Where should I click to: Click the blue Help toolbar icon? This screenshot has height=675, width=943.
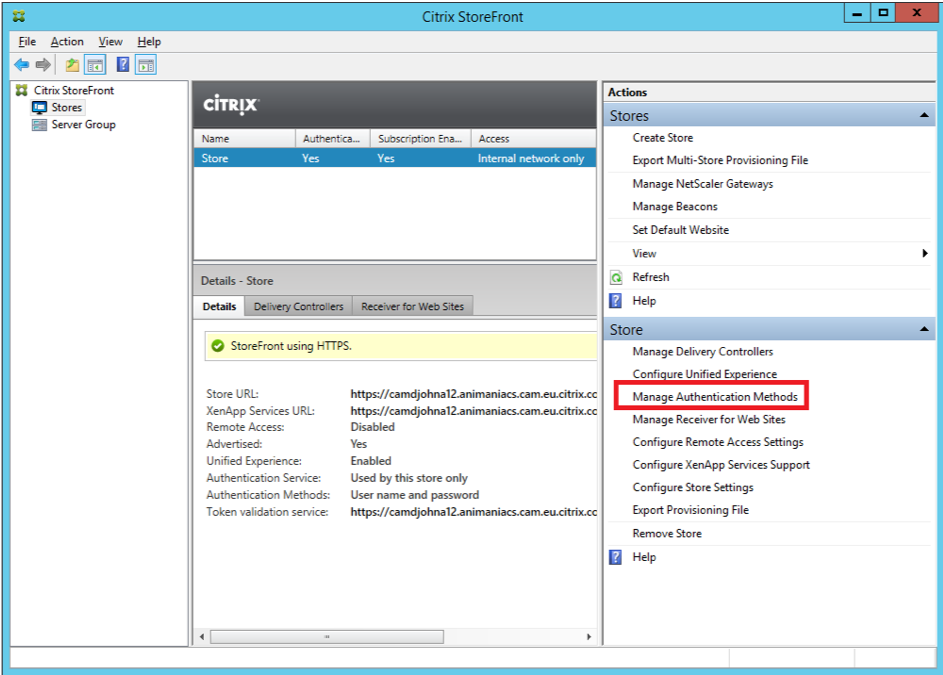[x=123, y=65]
